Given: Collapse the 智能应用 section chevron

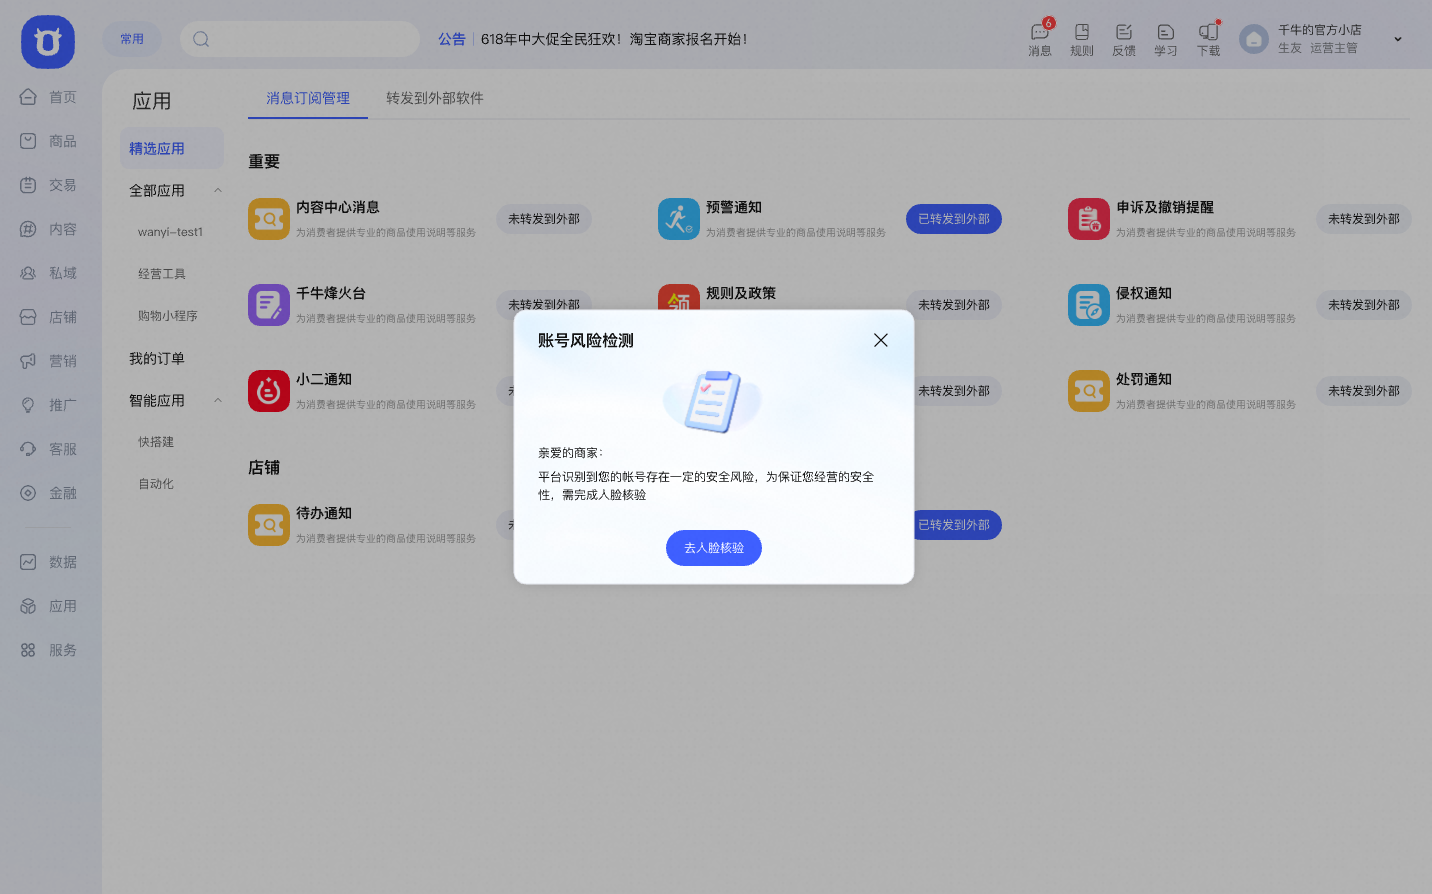Looking at the screenshot, I should coord(218,401).
